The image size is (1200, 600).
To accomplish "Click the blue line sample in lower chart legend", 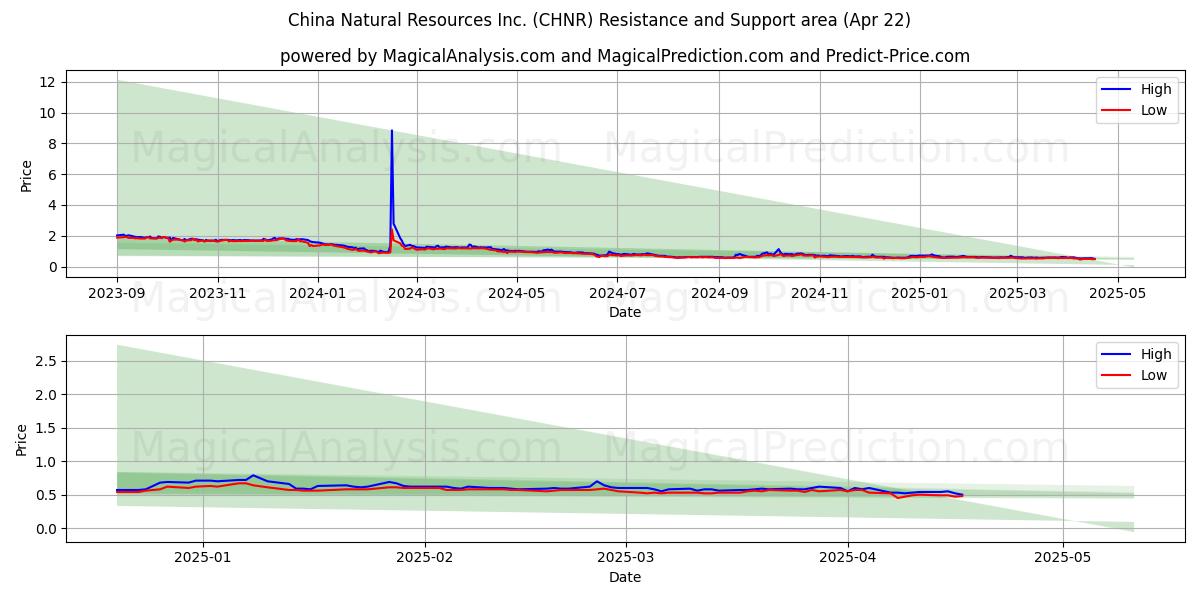I will 1117,354.
